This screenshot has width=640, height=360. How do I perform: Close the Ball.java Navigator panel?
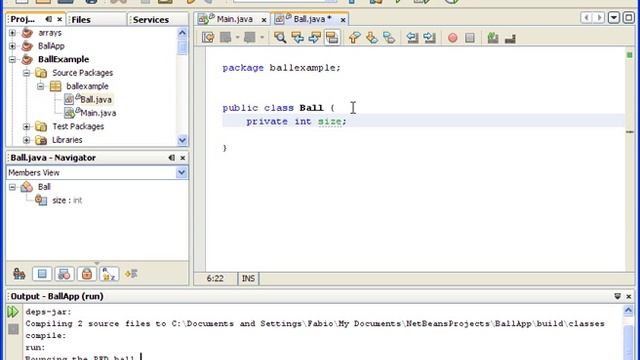[182, 158]
